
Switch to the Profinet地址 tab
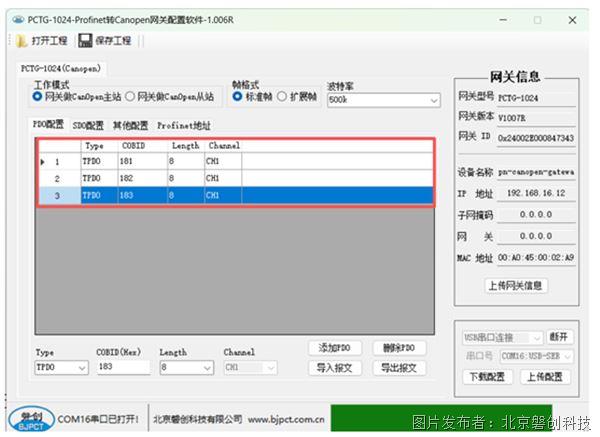click(184, 125)
